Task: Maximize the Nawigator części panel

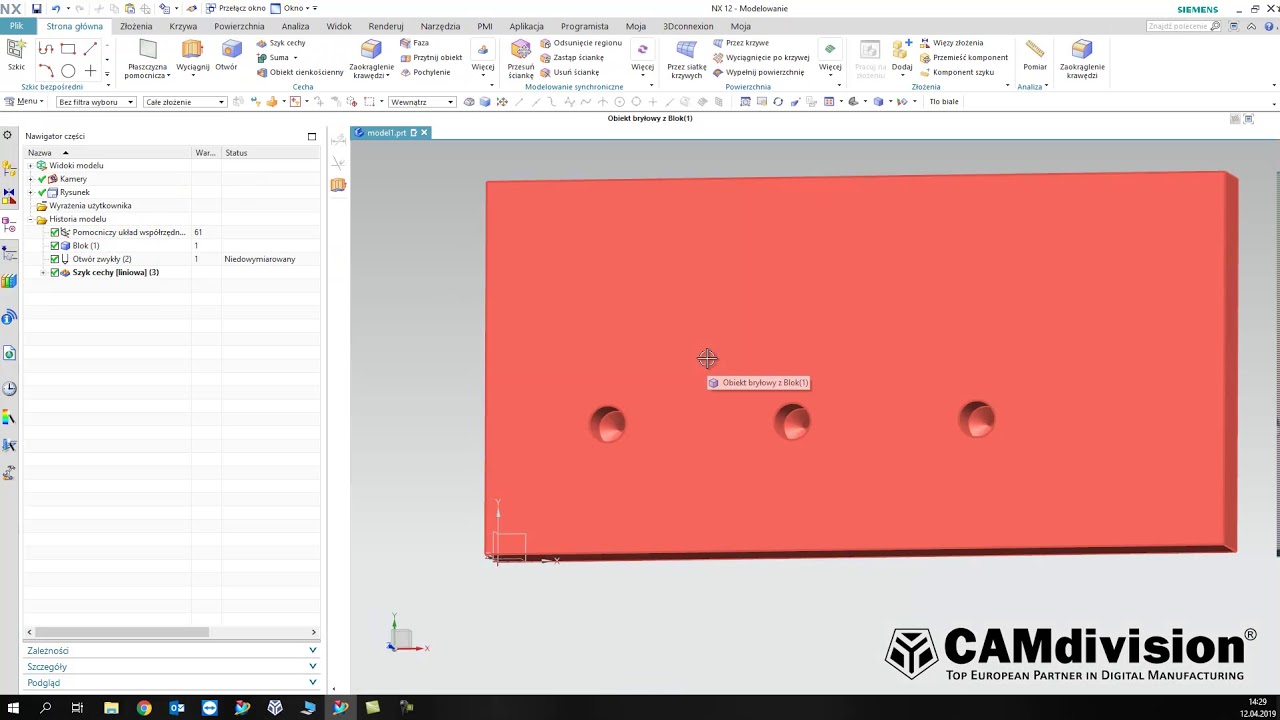Action: point(312,136)
